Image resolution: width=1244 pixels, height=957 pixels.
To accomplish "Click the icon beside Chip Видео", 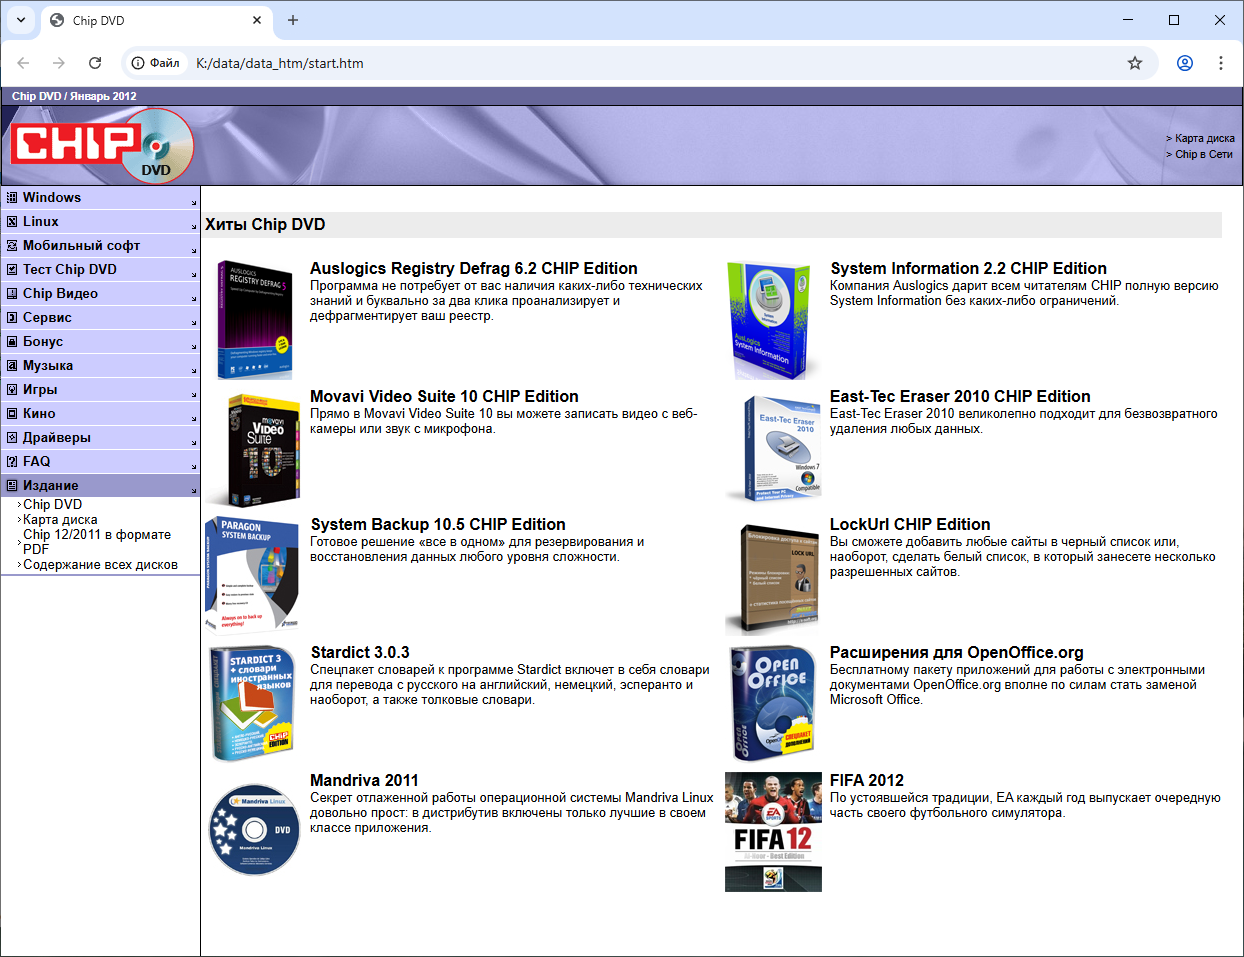I will click(x=12, y=294).
